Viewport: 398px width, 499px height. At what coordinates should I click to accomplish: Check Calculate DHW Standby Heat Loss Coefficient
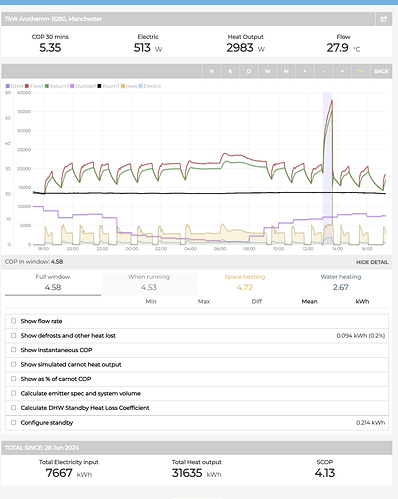tap(13, 408)
